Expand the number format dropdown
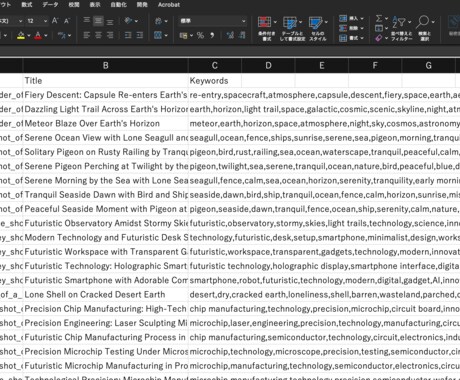Image resolution: width=460 pixels, height=380 pixels. tap(244, 21)
